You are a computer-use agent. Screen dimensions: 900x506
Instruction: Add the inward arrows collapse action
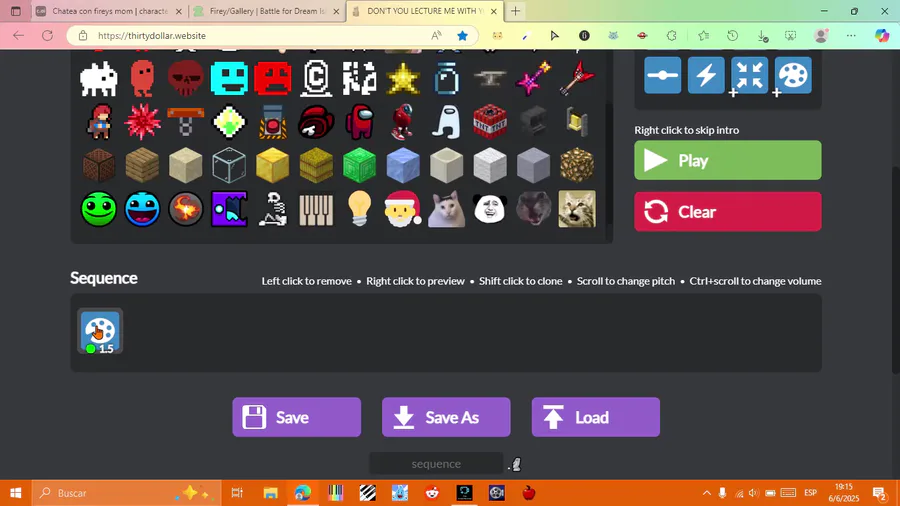[x=750, y=75]
